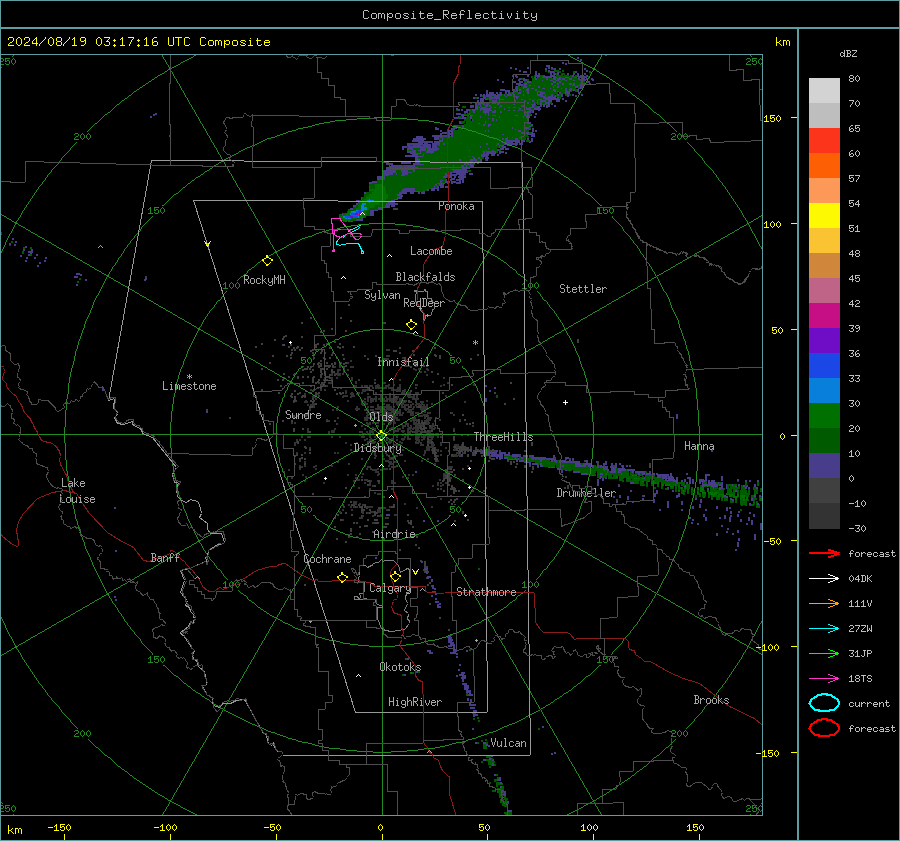The image size is (900, 841).
Task: Click the Sundre label
Action: pos(303,414)
